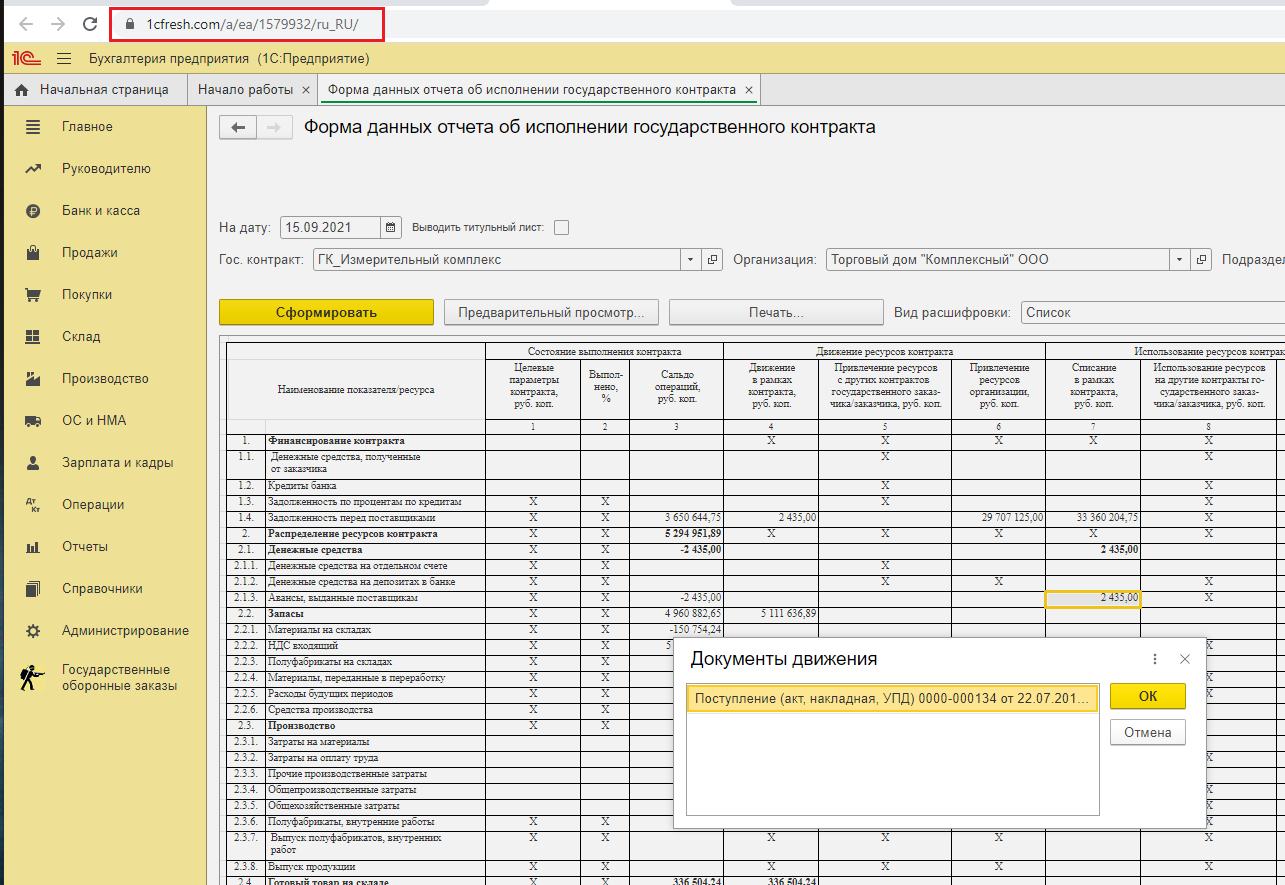Click the На дату date field
Image resolution: width=1285 pixels, height=885 pixels.
pos(330,227)
